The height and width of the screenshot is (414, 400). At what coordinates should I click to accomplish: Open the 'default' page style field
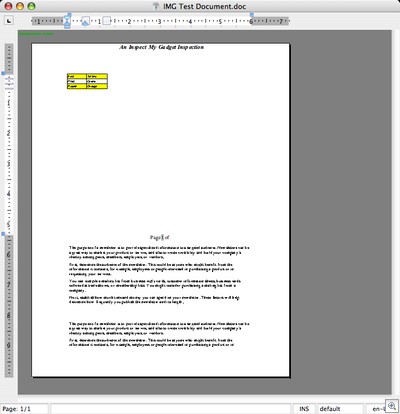click(340, 409)
